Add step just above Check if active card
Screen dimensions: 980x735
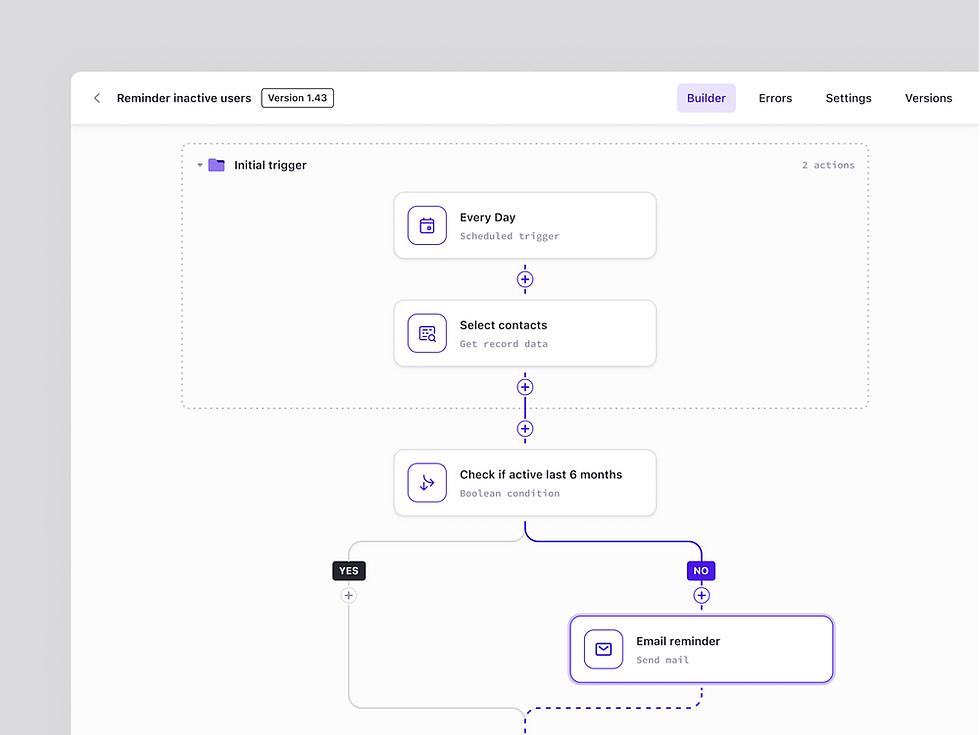click(525, 429)
